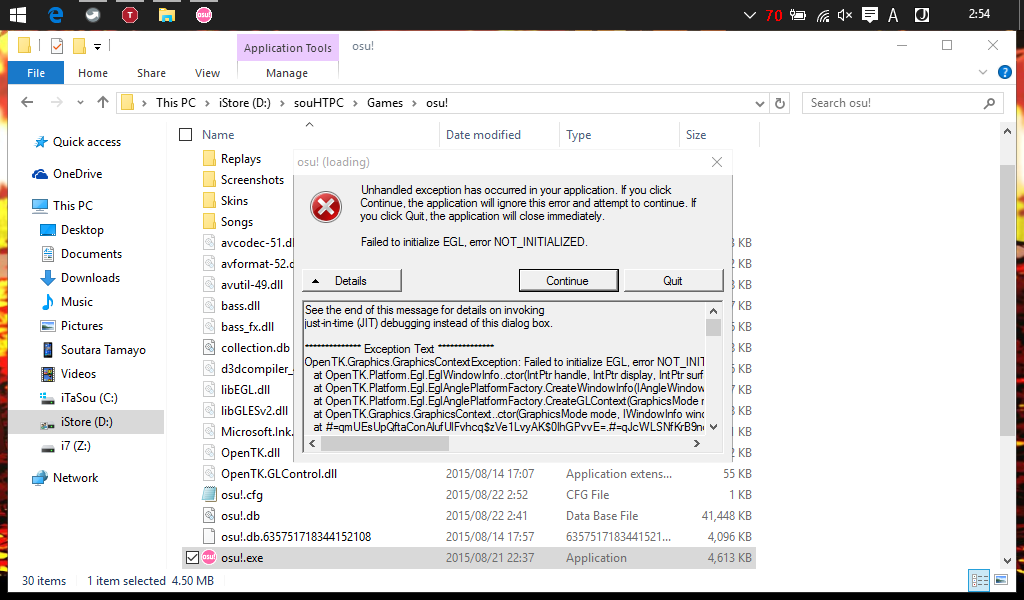This screenshot has width=1024, height=600.
Task: Refresh the osu! folder view
Action: [x=780, y=103]
